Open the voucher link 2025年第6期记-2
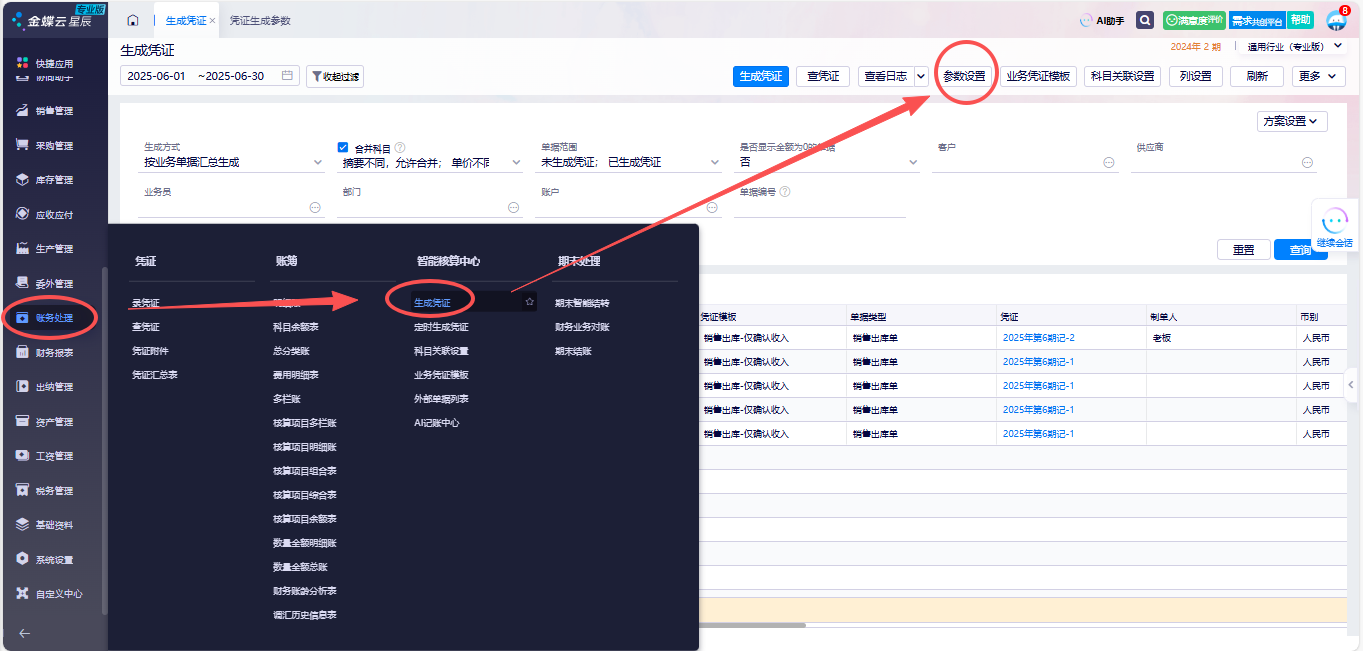 (x=1038, y=338)
